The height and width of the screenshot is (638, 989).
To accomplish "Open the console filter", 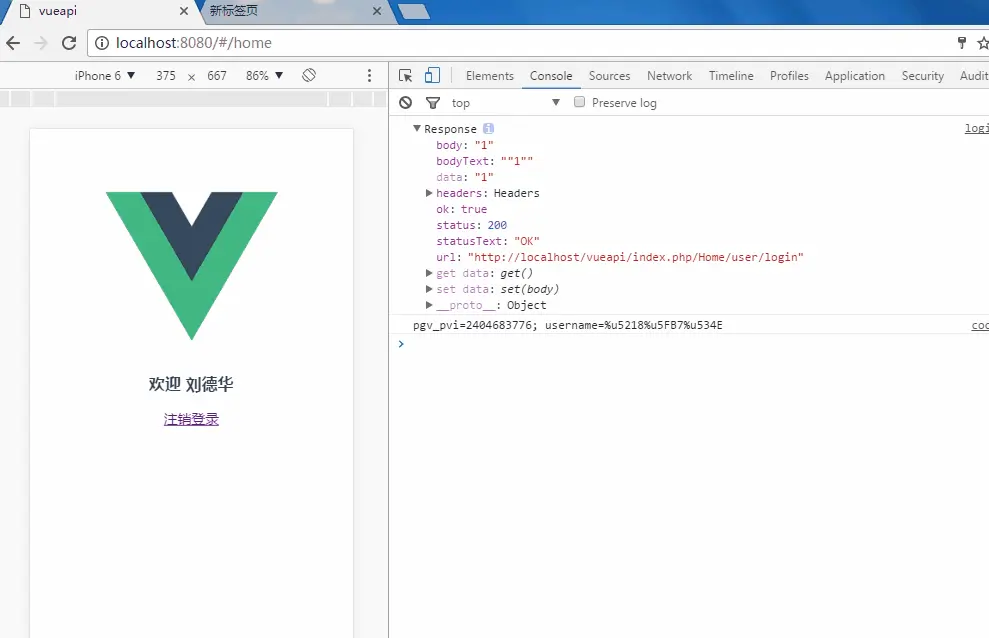I will click(x=433, y=103).
